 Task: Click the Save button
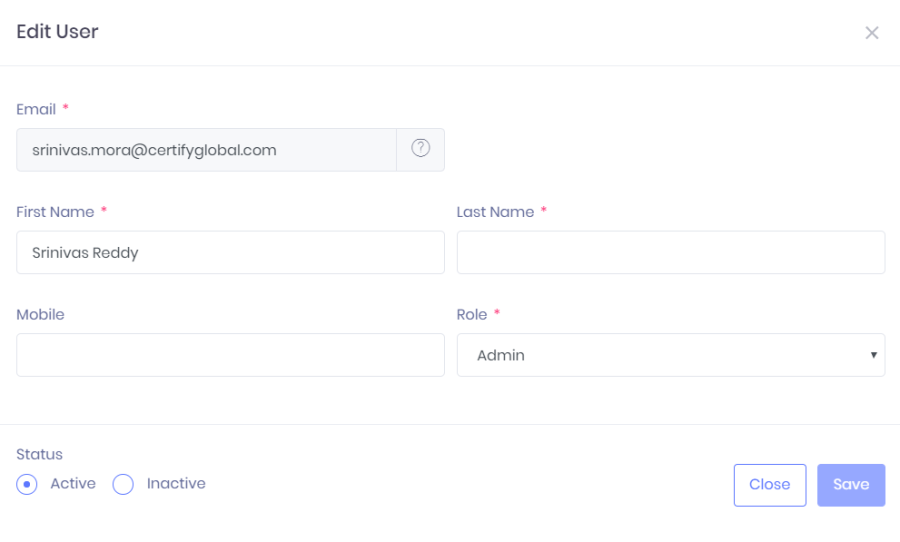pos(851,485)
